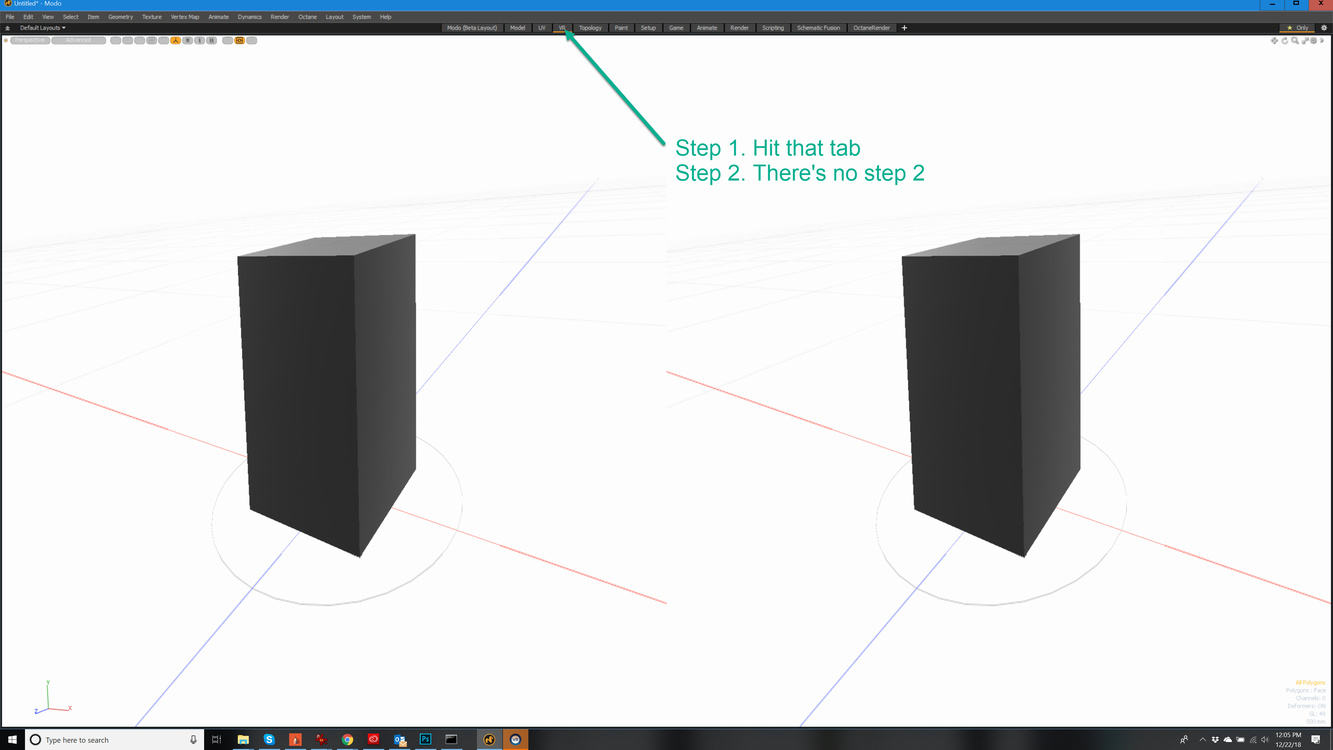Switch to the Render layout tab
Image resolution: width=1333 pixels, height=750 pixels.
[739, 28]
